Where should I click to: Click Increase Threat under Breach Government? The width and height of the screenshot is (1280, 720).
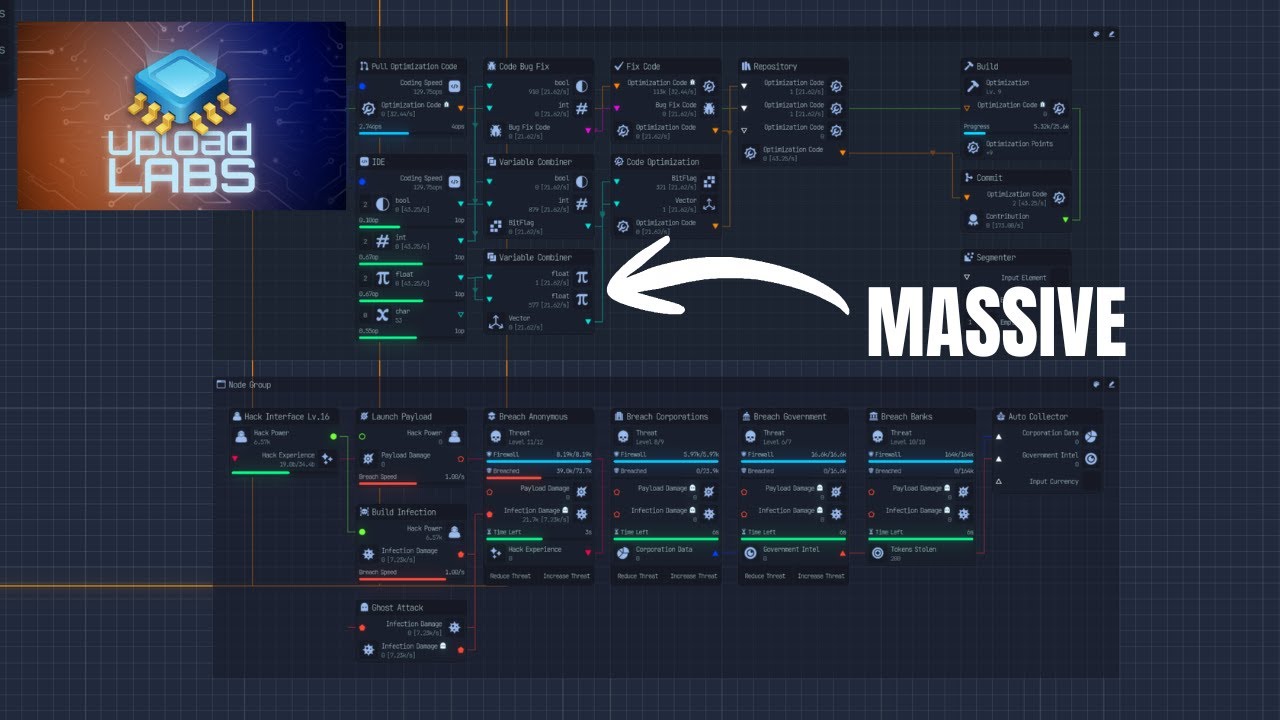point(821,576)
